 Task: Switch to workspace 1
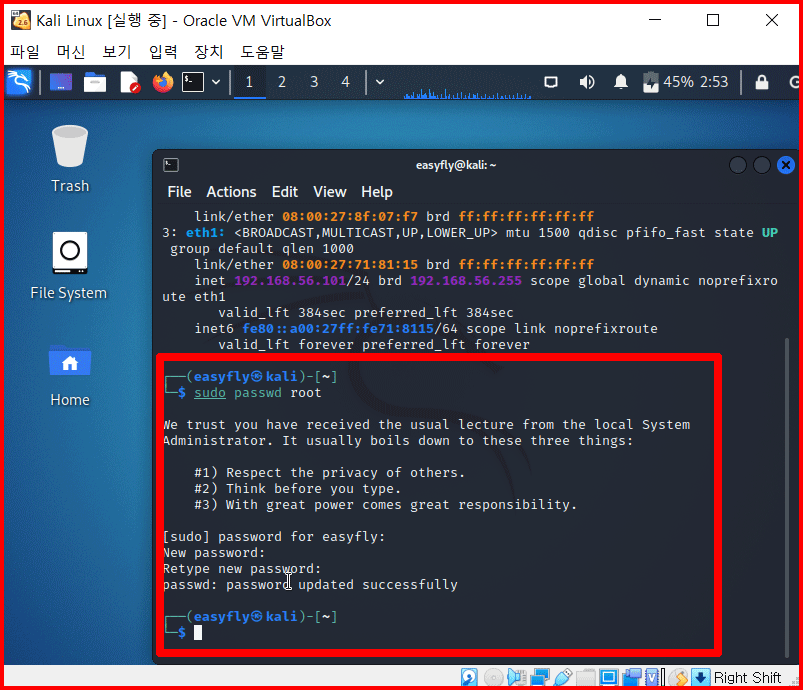pyautogui.click(x=249, y=82)
